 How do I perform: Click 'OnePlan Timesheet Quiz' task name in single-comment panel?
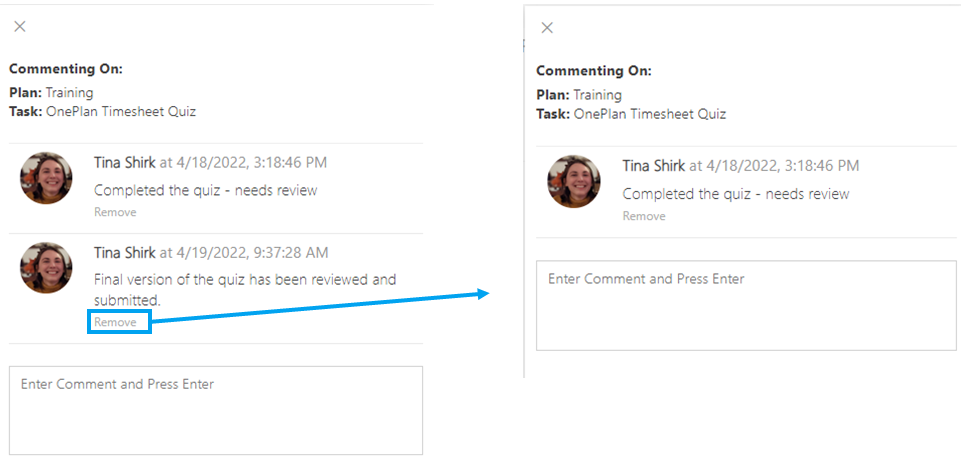(650, 114)
